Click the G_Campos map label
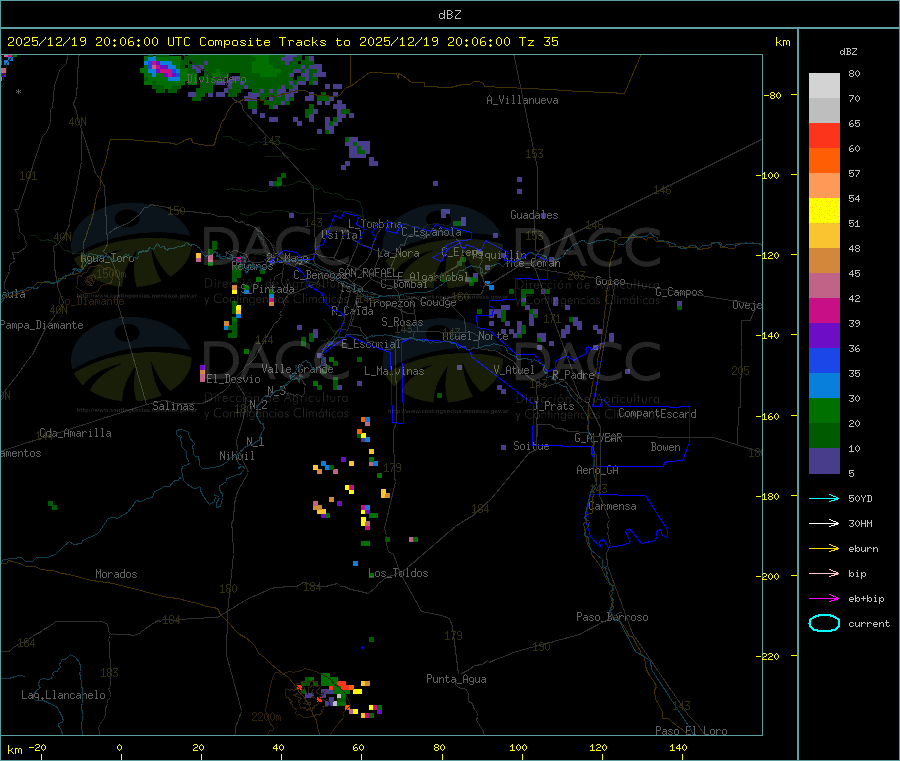 680,292
